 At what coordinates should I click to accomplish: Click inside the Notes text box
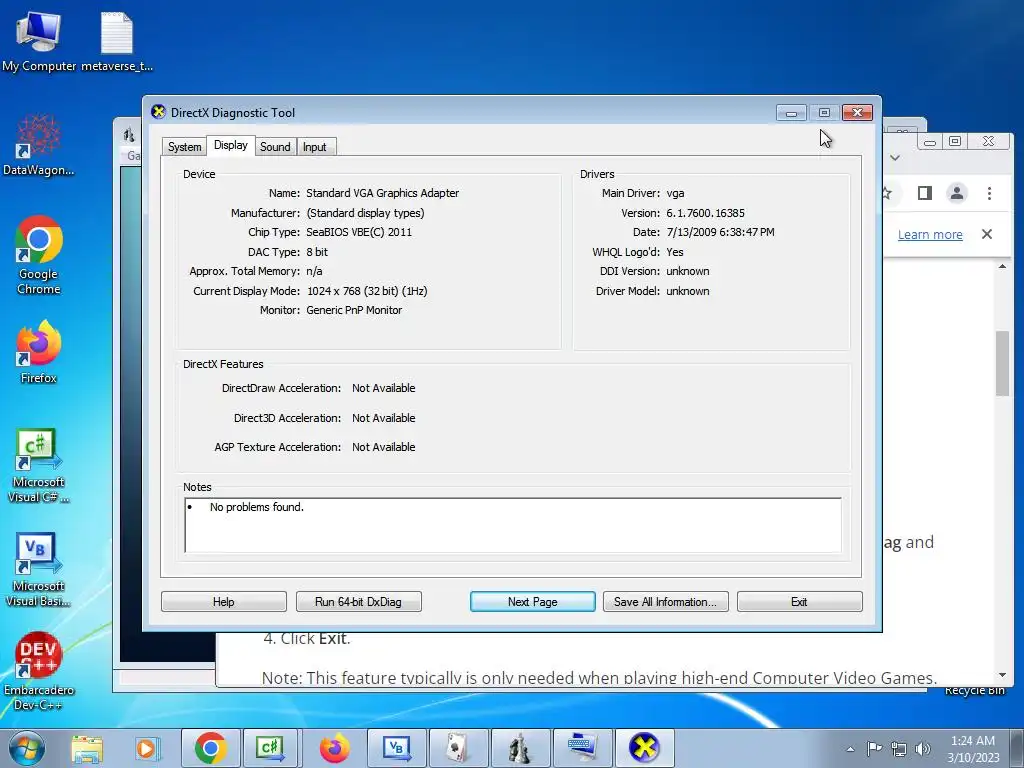pyautogui.click(x=513, y=525)
